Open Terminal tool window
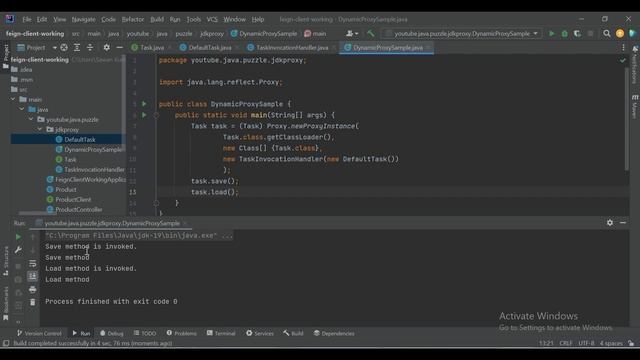The image size is (640, 360). click(x=220, y=333)
